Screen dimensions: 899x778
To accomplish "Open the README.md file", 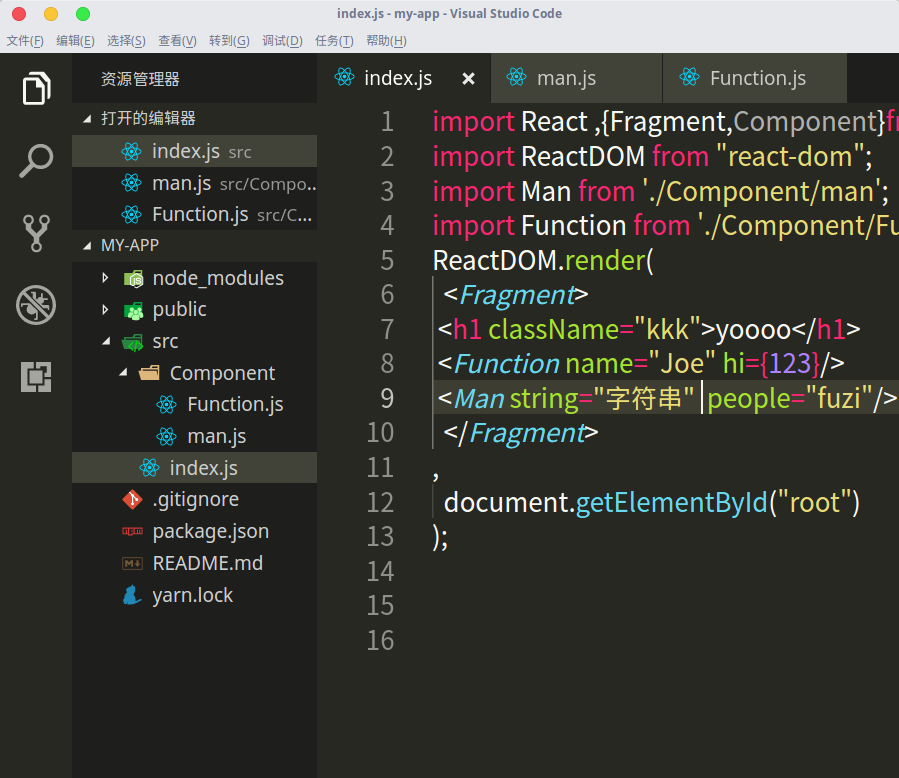I will pos(194,563).
